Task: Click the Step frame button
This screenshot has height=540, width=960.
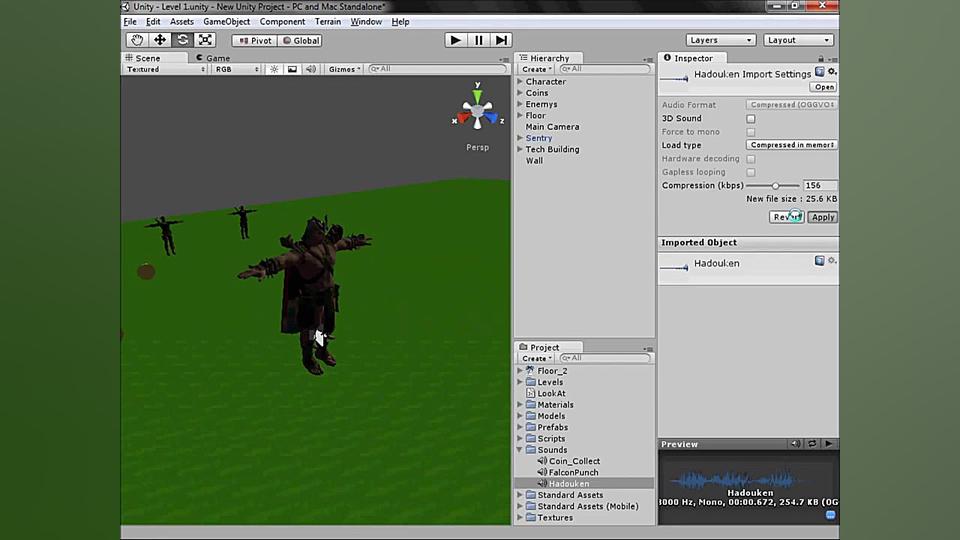Action: (x=501, y=40)
